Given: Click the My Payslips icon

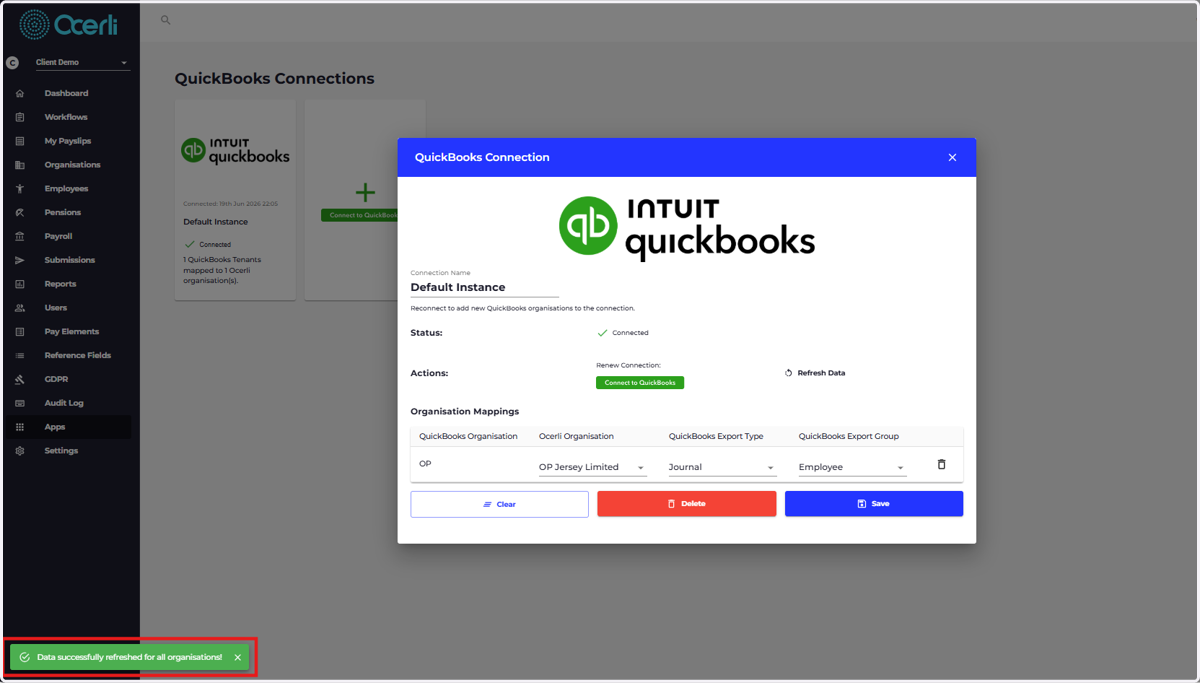Looking at the screenshot, I should tap(20, 141).
